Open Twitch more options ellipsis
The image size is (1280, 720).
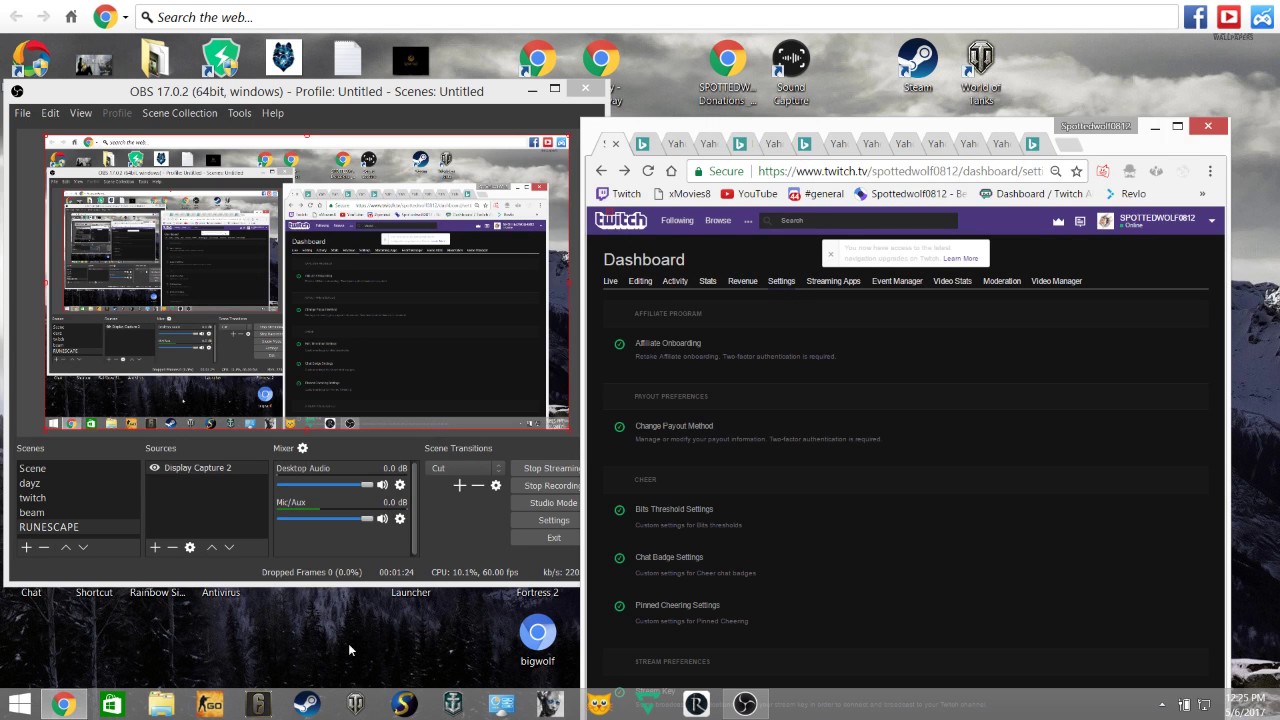pyautogui.click(x=746, y=220)
